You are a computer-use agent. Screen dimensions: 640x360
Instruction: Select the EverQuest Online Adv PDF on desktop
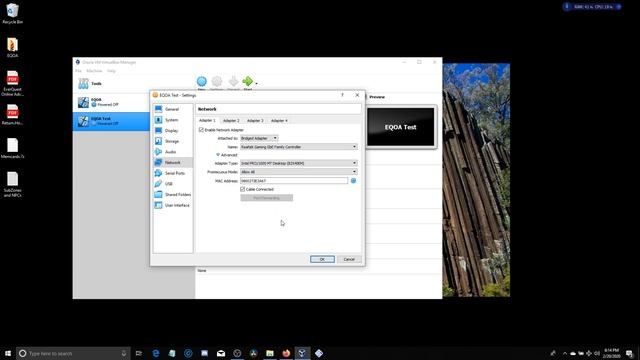tap(12, 84)
